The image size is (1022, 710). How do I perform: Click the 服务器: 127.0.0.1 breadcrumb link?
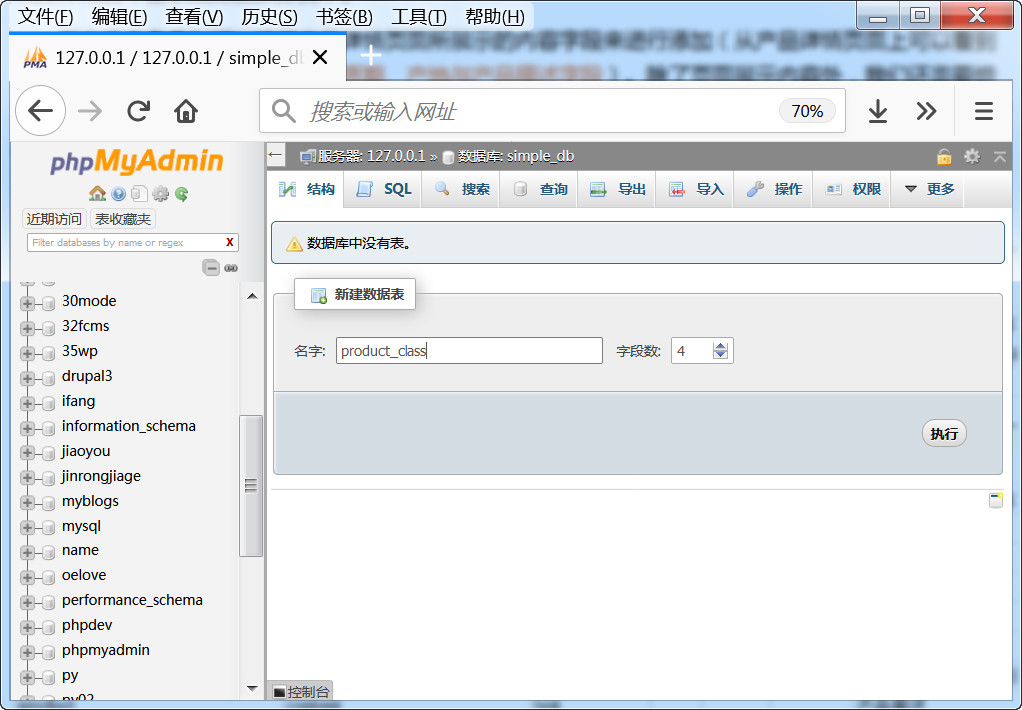[x=371, y=156]
